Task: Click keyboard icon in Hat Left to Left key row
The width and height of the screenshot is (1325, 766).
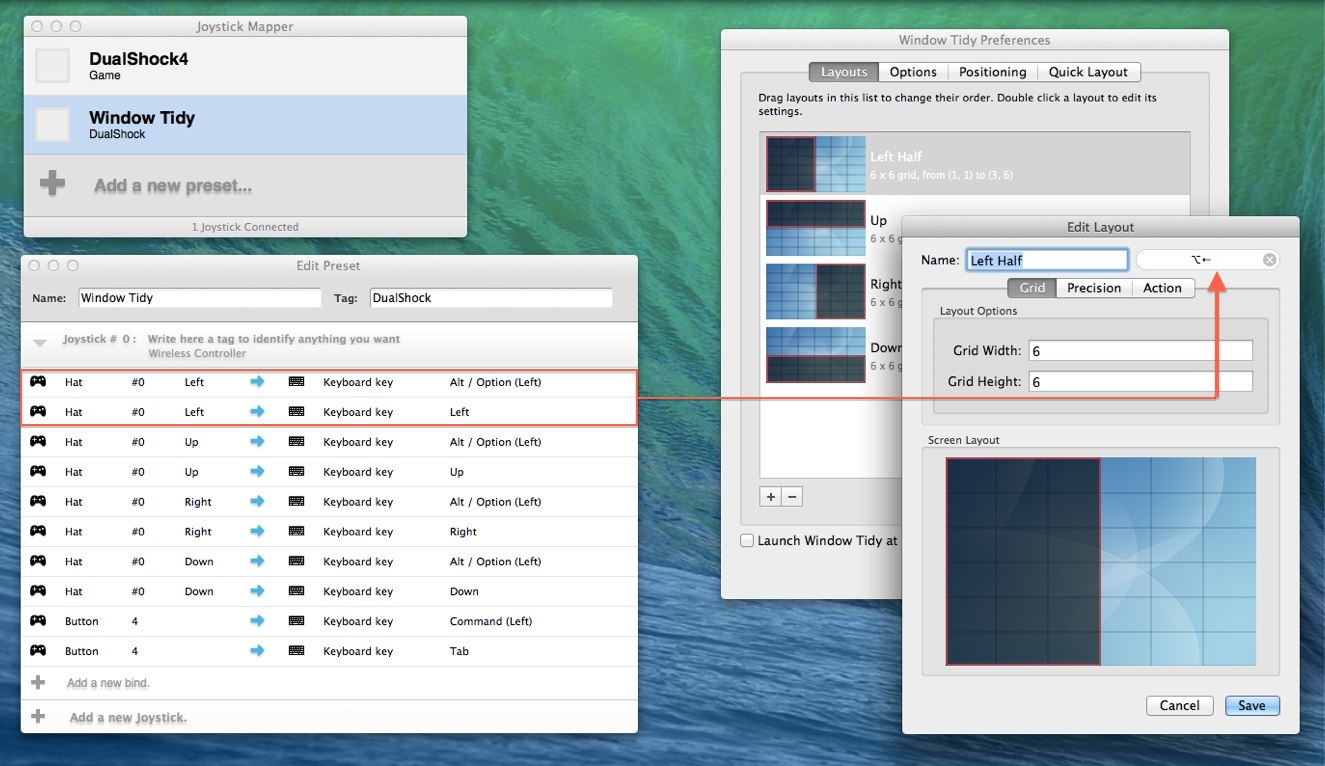Action: [x=296, y=412]
